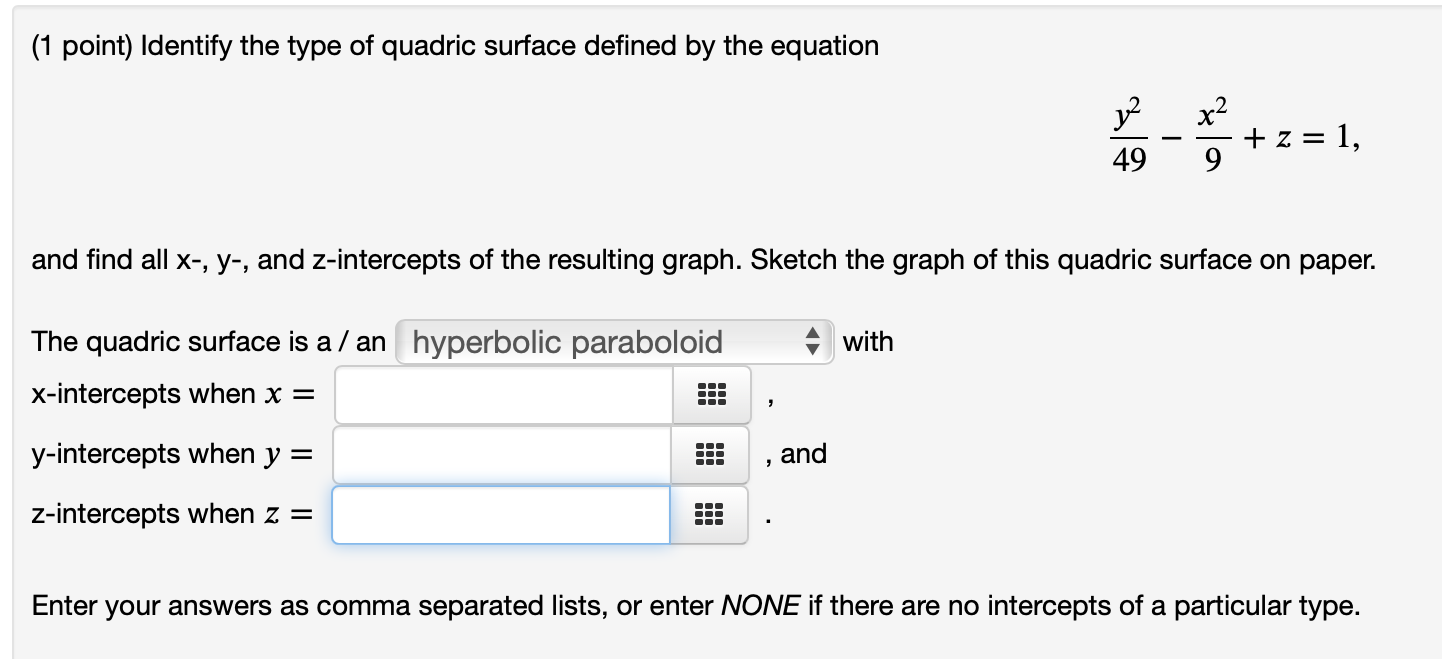Open equation editor icon beside y-intercepts field
This screenshot has height=659, width=1442.
709,455
